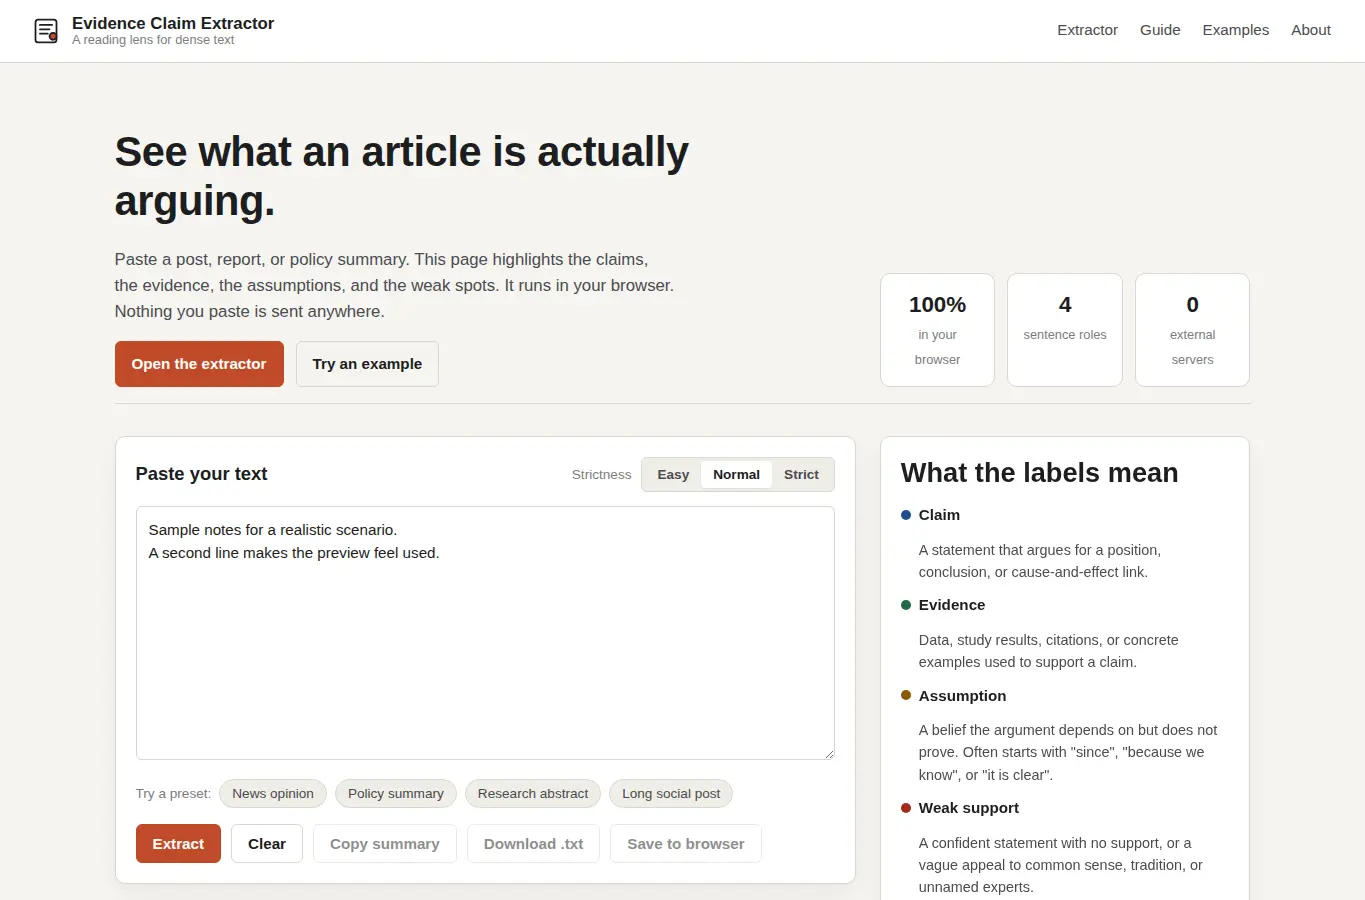1365x900 pixels.
Task: Click inside the paste text area
Action: tap(485, 633)
